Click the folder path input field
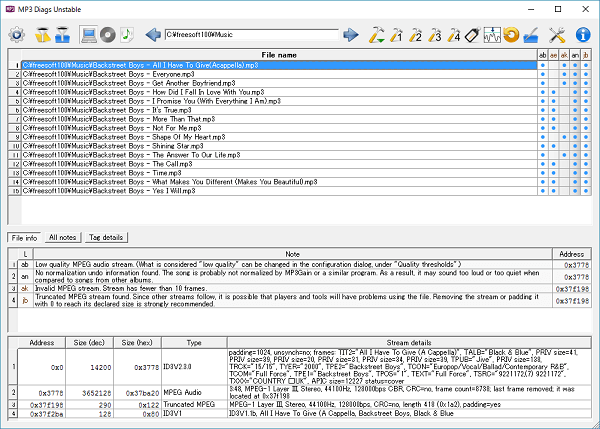Image resolution: width=600 pixels, height=429 pixels. 252,35
